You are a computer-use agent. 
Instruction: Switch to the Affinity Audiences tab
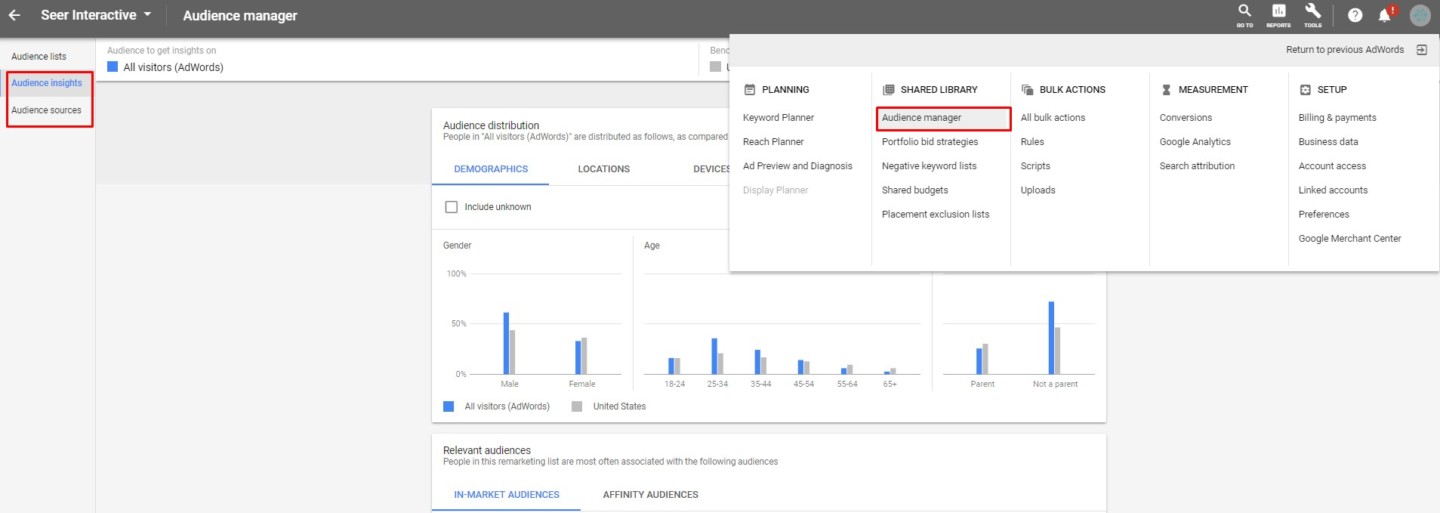pyautogui.click(x=650, y=495)
